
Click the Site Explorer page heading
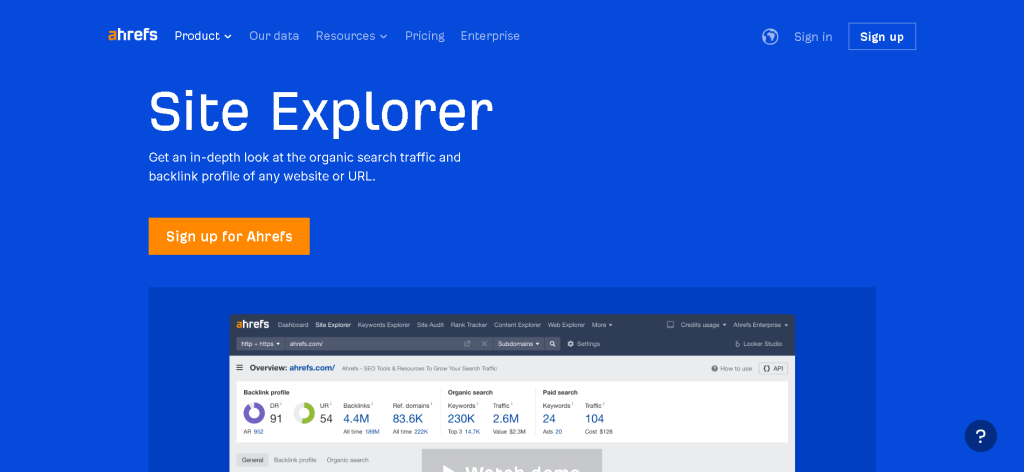(x=321, y=111)
